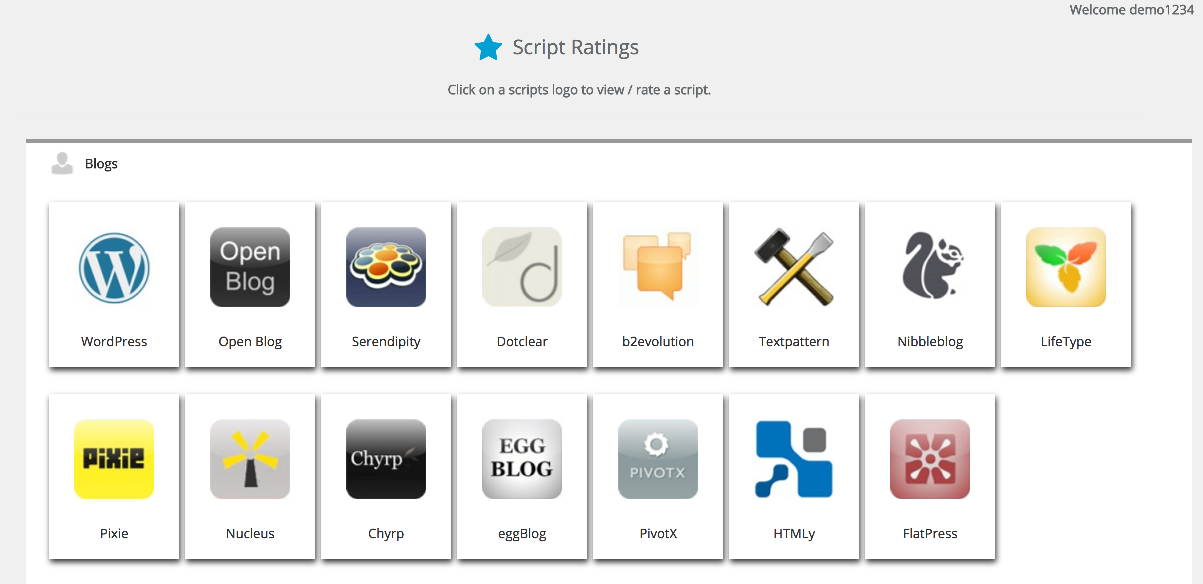
Task: Click the Open Blog name label
Action: coord(250,341)
